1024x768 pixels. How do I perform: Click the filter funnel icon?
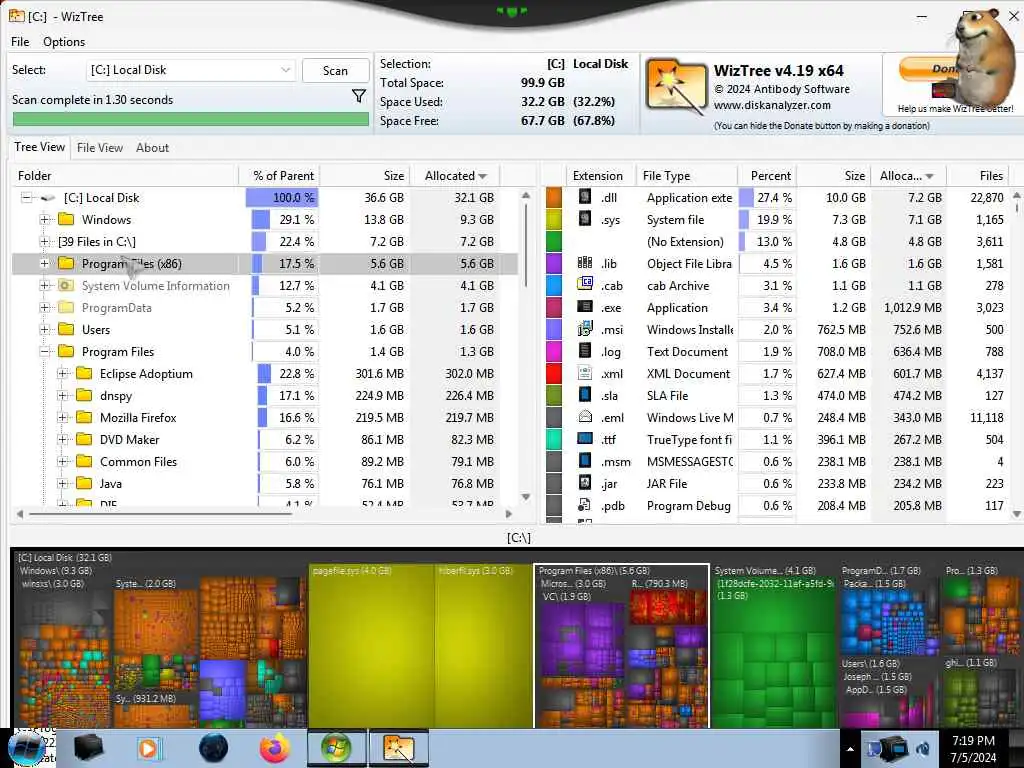[x=359, y=97]
